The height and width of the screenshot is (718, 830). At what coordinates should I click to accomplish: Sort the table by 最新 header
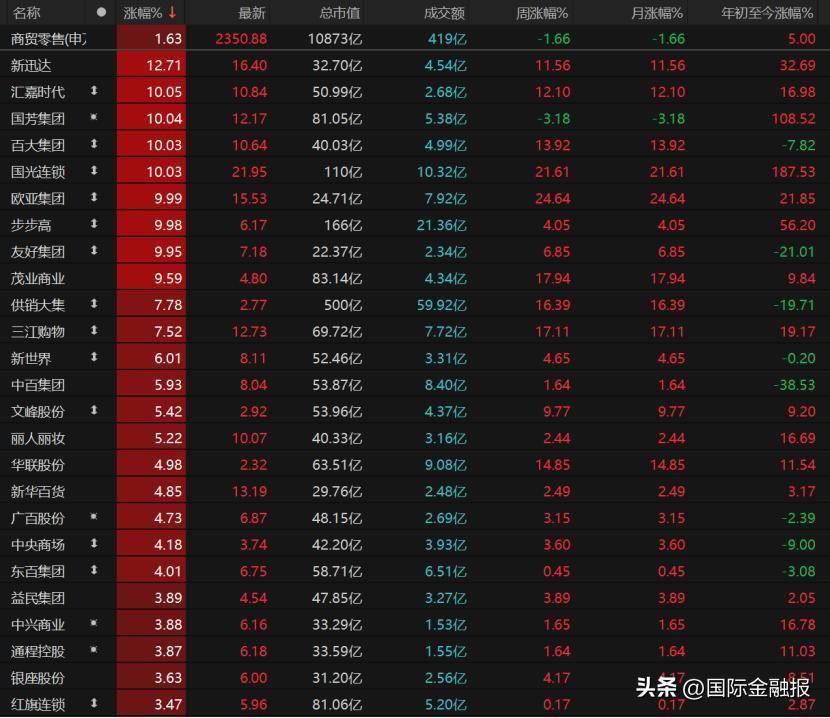[x=251, y=13]
